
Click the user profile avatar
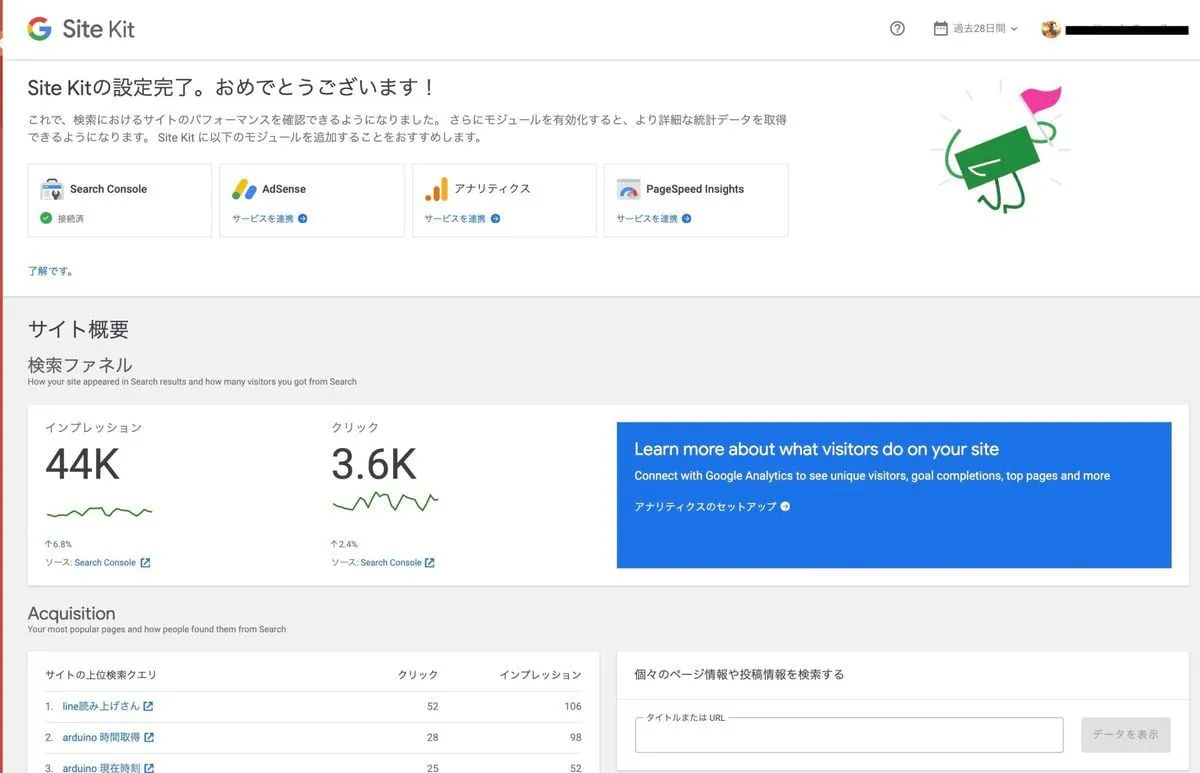[x=1050, y=29]
